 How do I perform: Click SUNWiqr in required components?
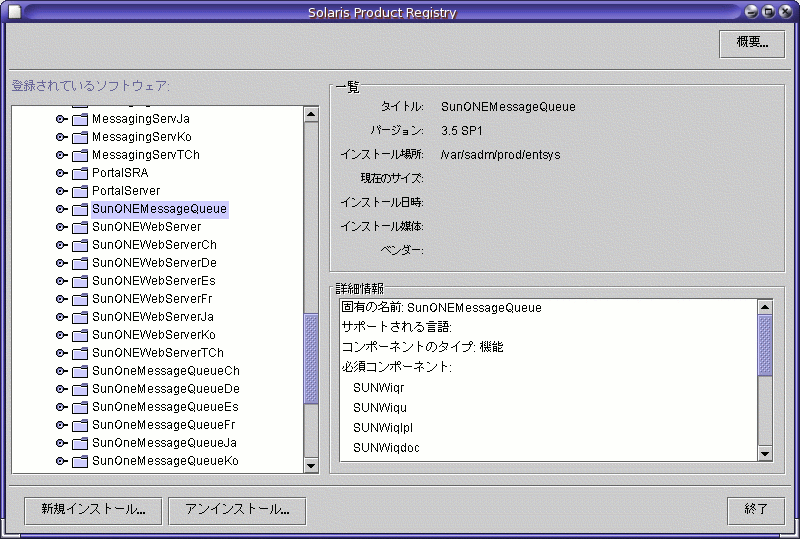379,388
